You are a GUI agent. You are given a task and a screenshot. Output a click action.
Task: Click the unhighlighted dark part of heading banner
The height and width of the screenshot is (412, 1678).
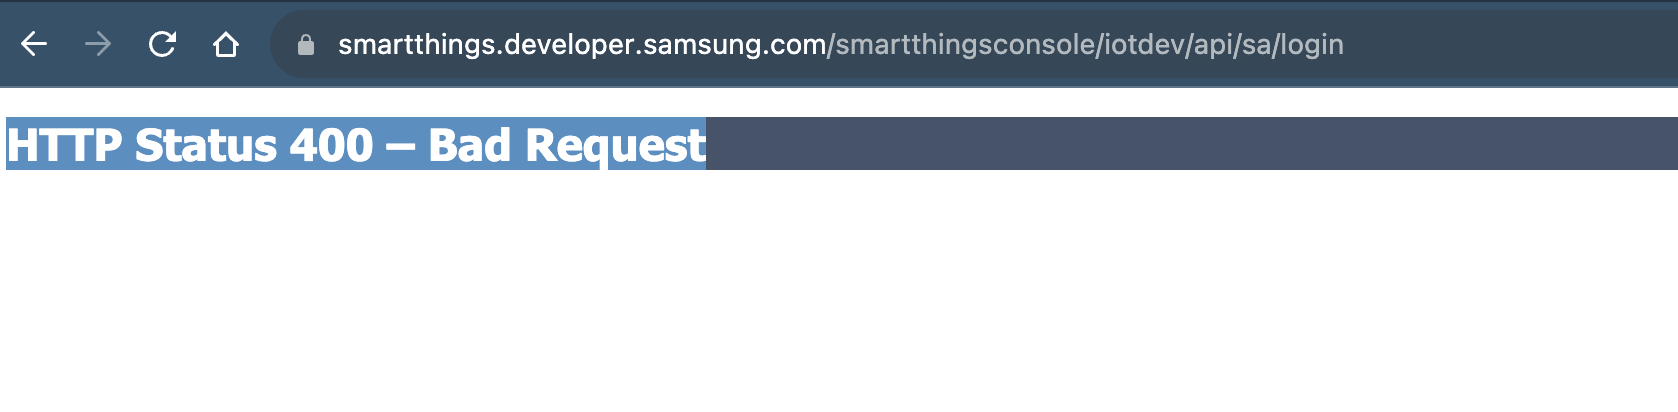[x=1191, y=143]
